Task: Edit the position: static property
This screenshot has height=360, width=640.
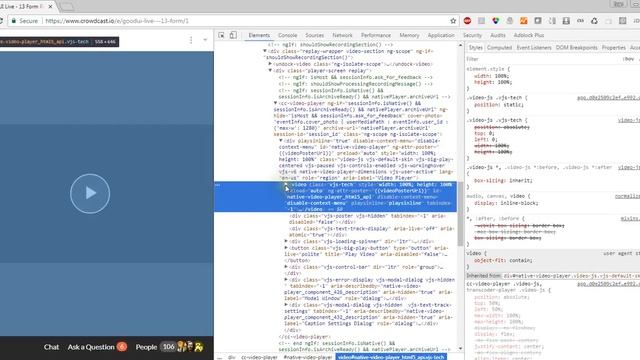Action: pos(499,105)
